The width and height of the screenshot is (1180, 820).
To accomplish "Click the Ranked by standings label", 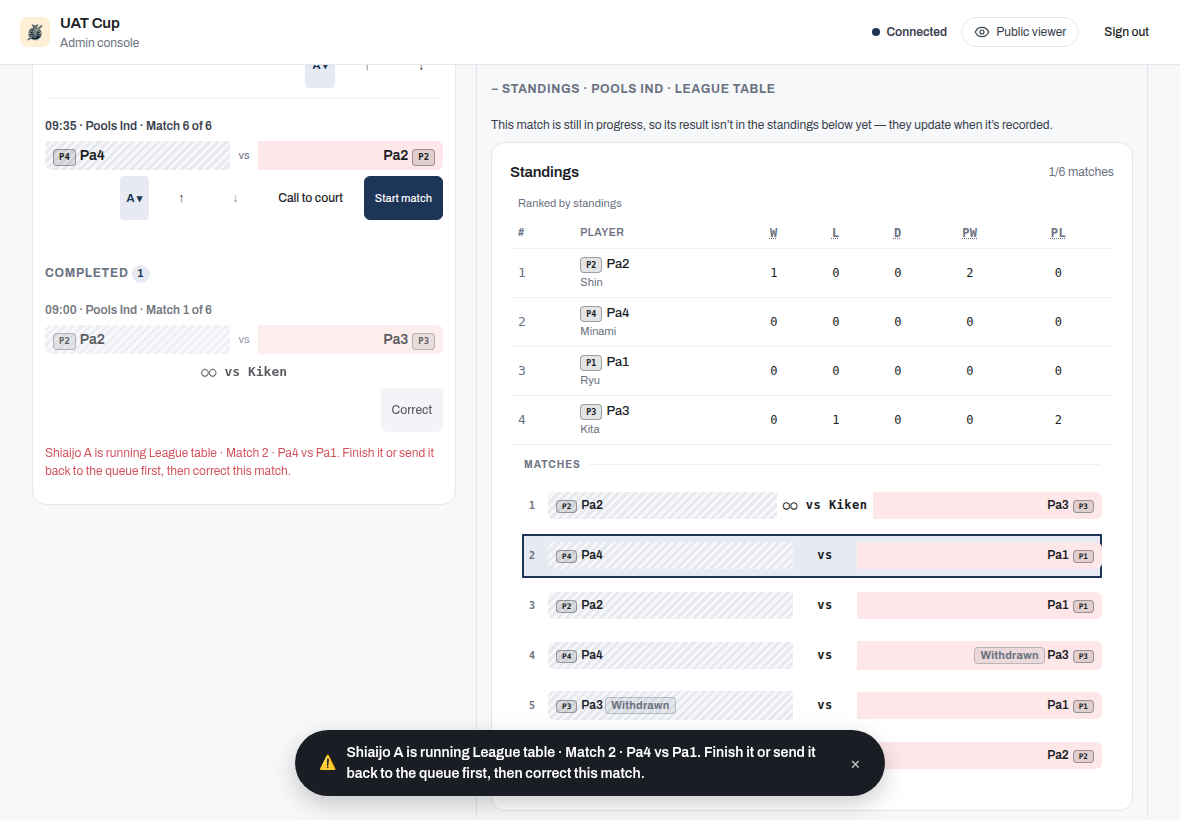I will pos(570,203).
